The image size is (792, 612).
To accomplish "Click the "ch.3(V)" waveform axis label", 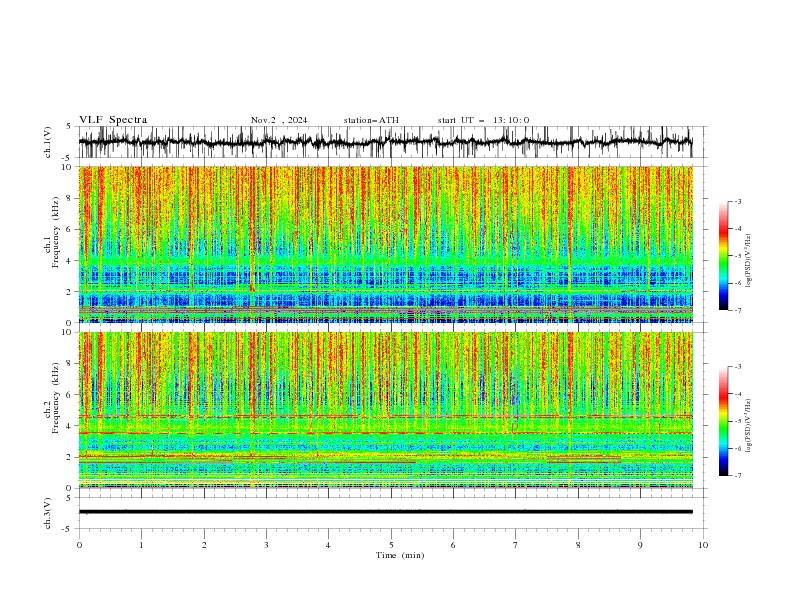I will click(x=48, y=513).
